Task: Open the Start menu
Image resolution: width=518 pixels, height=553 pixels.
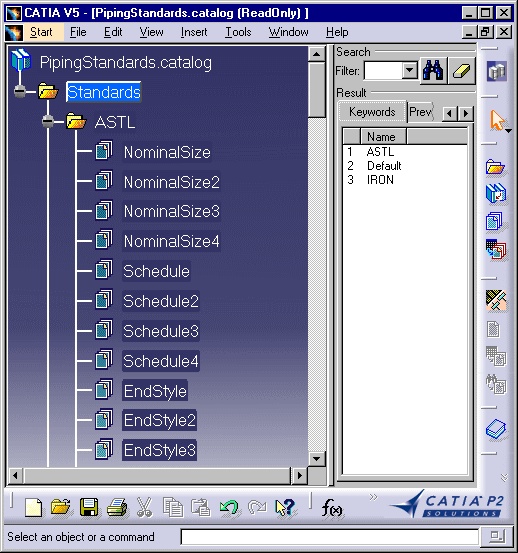Action: (x=41, y=32)
